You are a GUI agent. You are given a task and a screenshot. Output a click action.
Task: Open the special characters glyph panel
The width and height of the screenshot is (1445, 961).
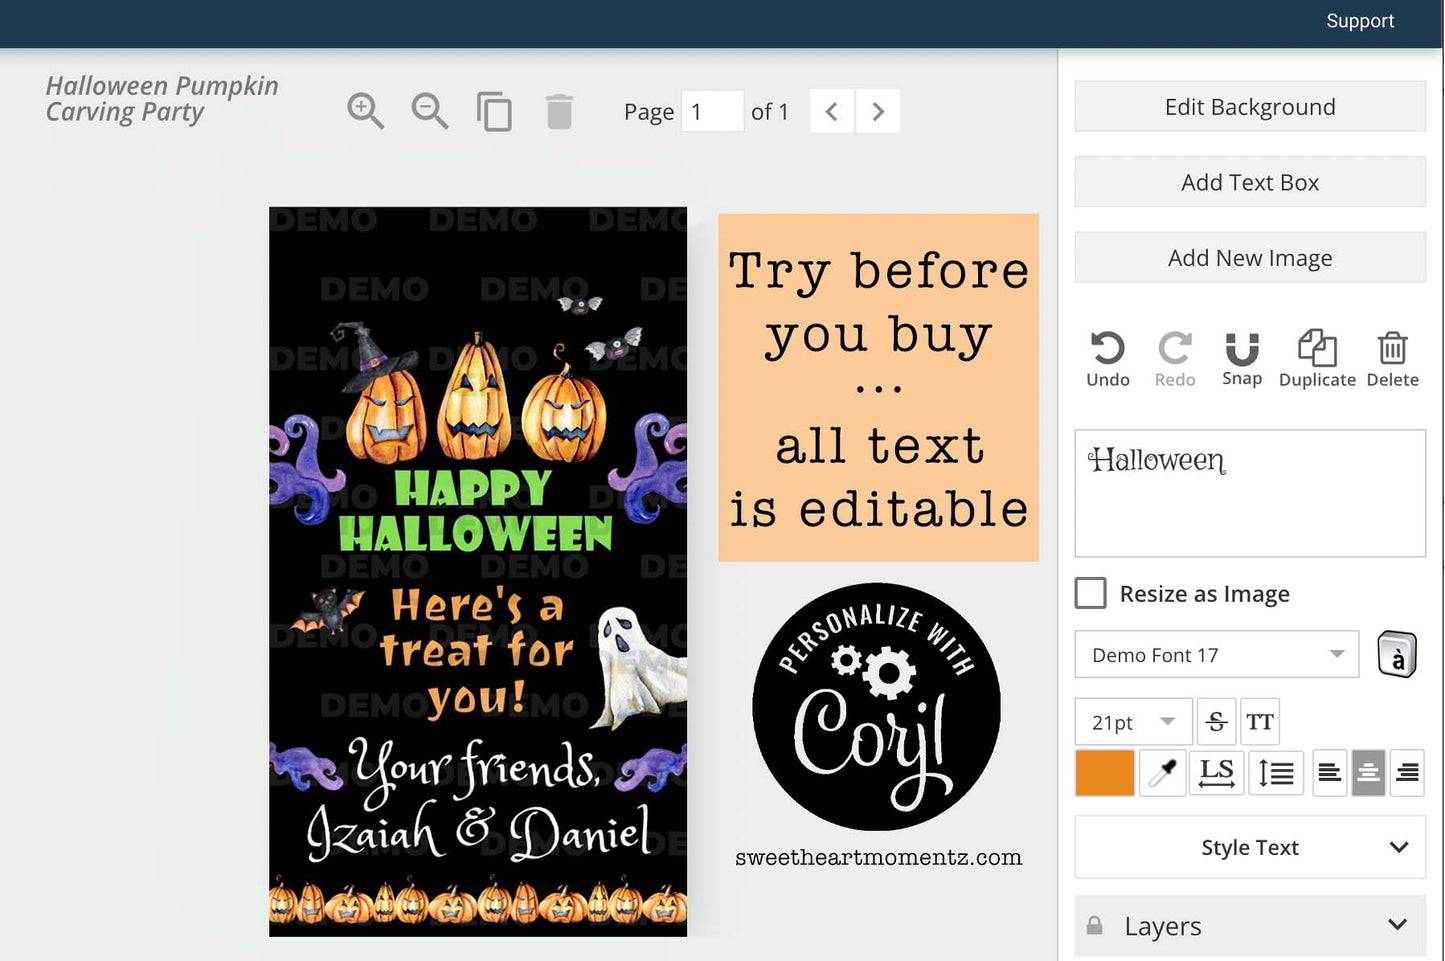point(1397,656)
